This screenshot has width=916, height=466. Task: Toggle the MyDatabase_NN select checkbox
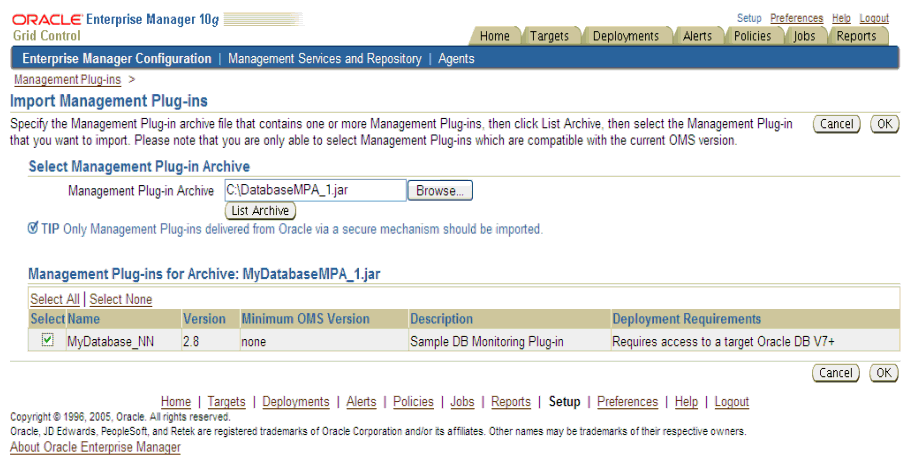46,341
